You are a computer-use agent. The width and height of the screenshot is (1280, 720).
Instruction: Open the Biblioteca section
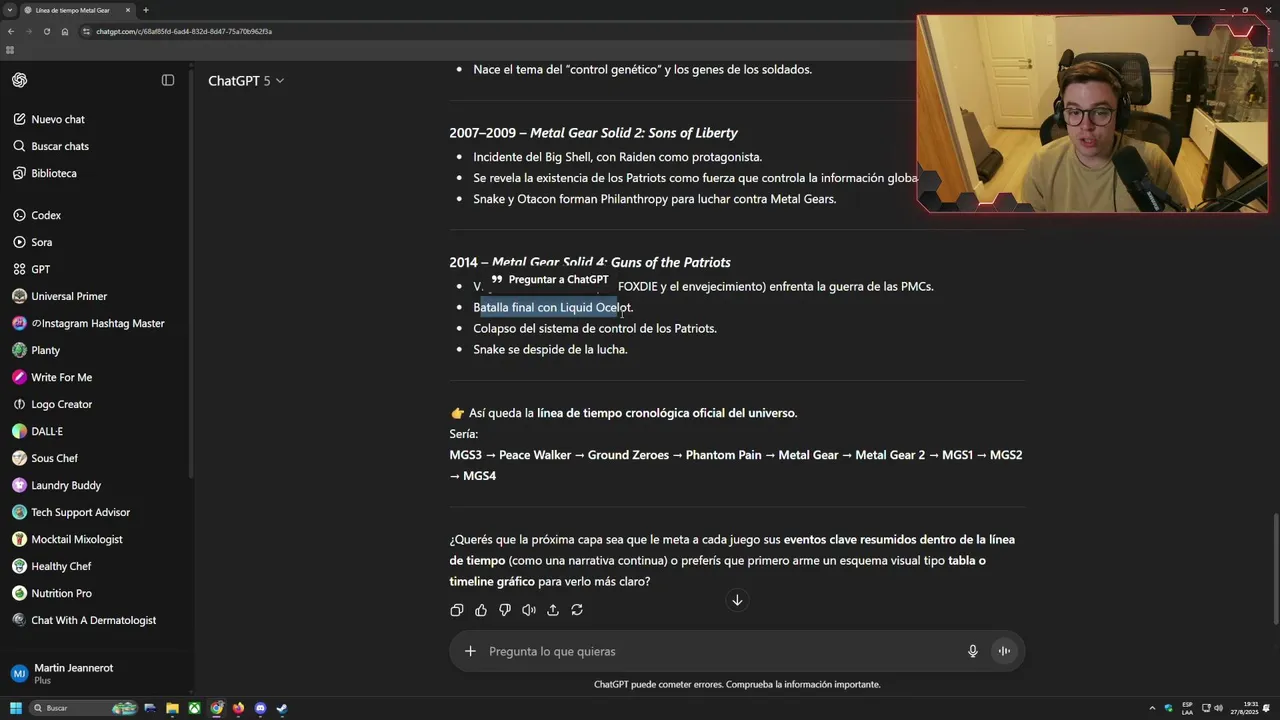pyautogui.click(x=54, y=173)
